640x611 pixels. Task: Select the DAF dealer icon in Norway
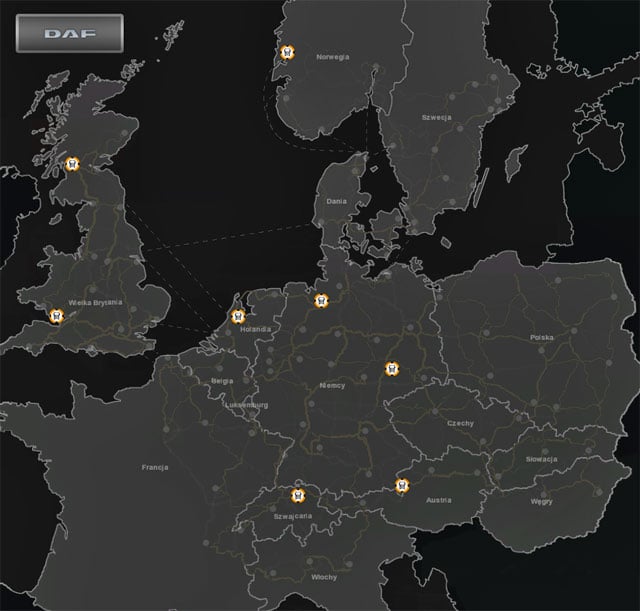[289, 53]
